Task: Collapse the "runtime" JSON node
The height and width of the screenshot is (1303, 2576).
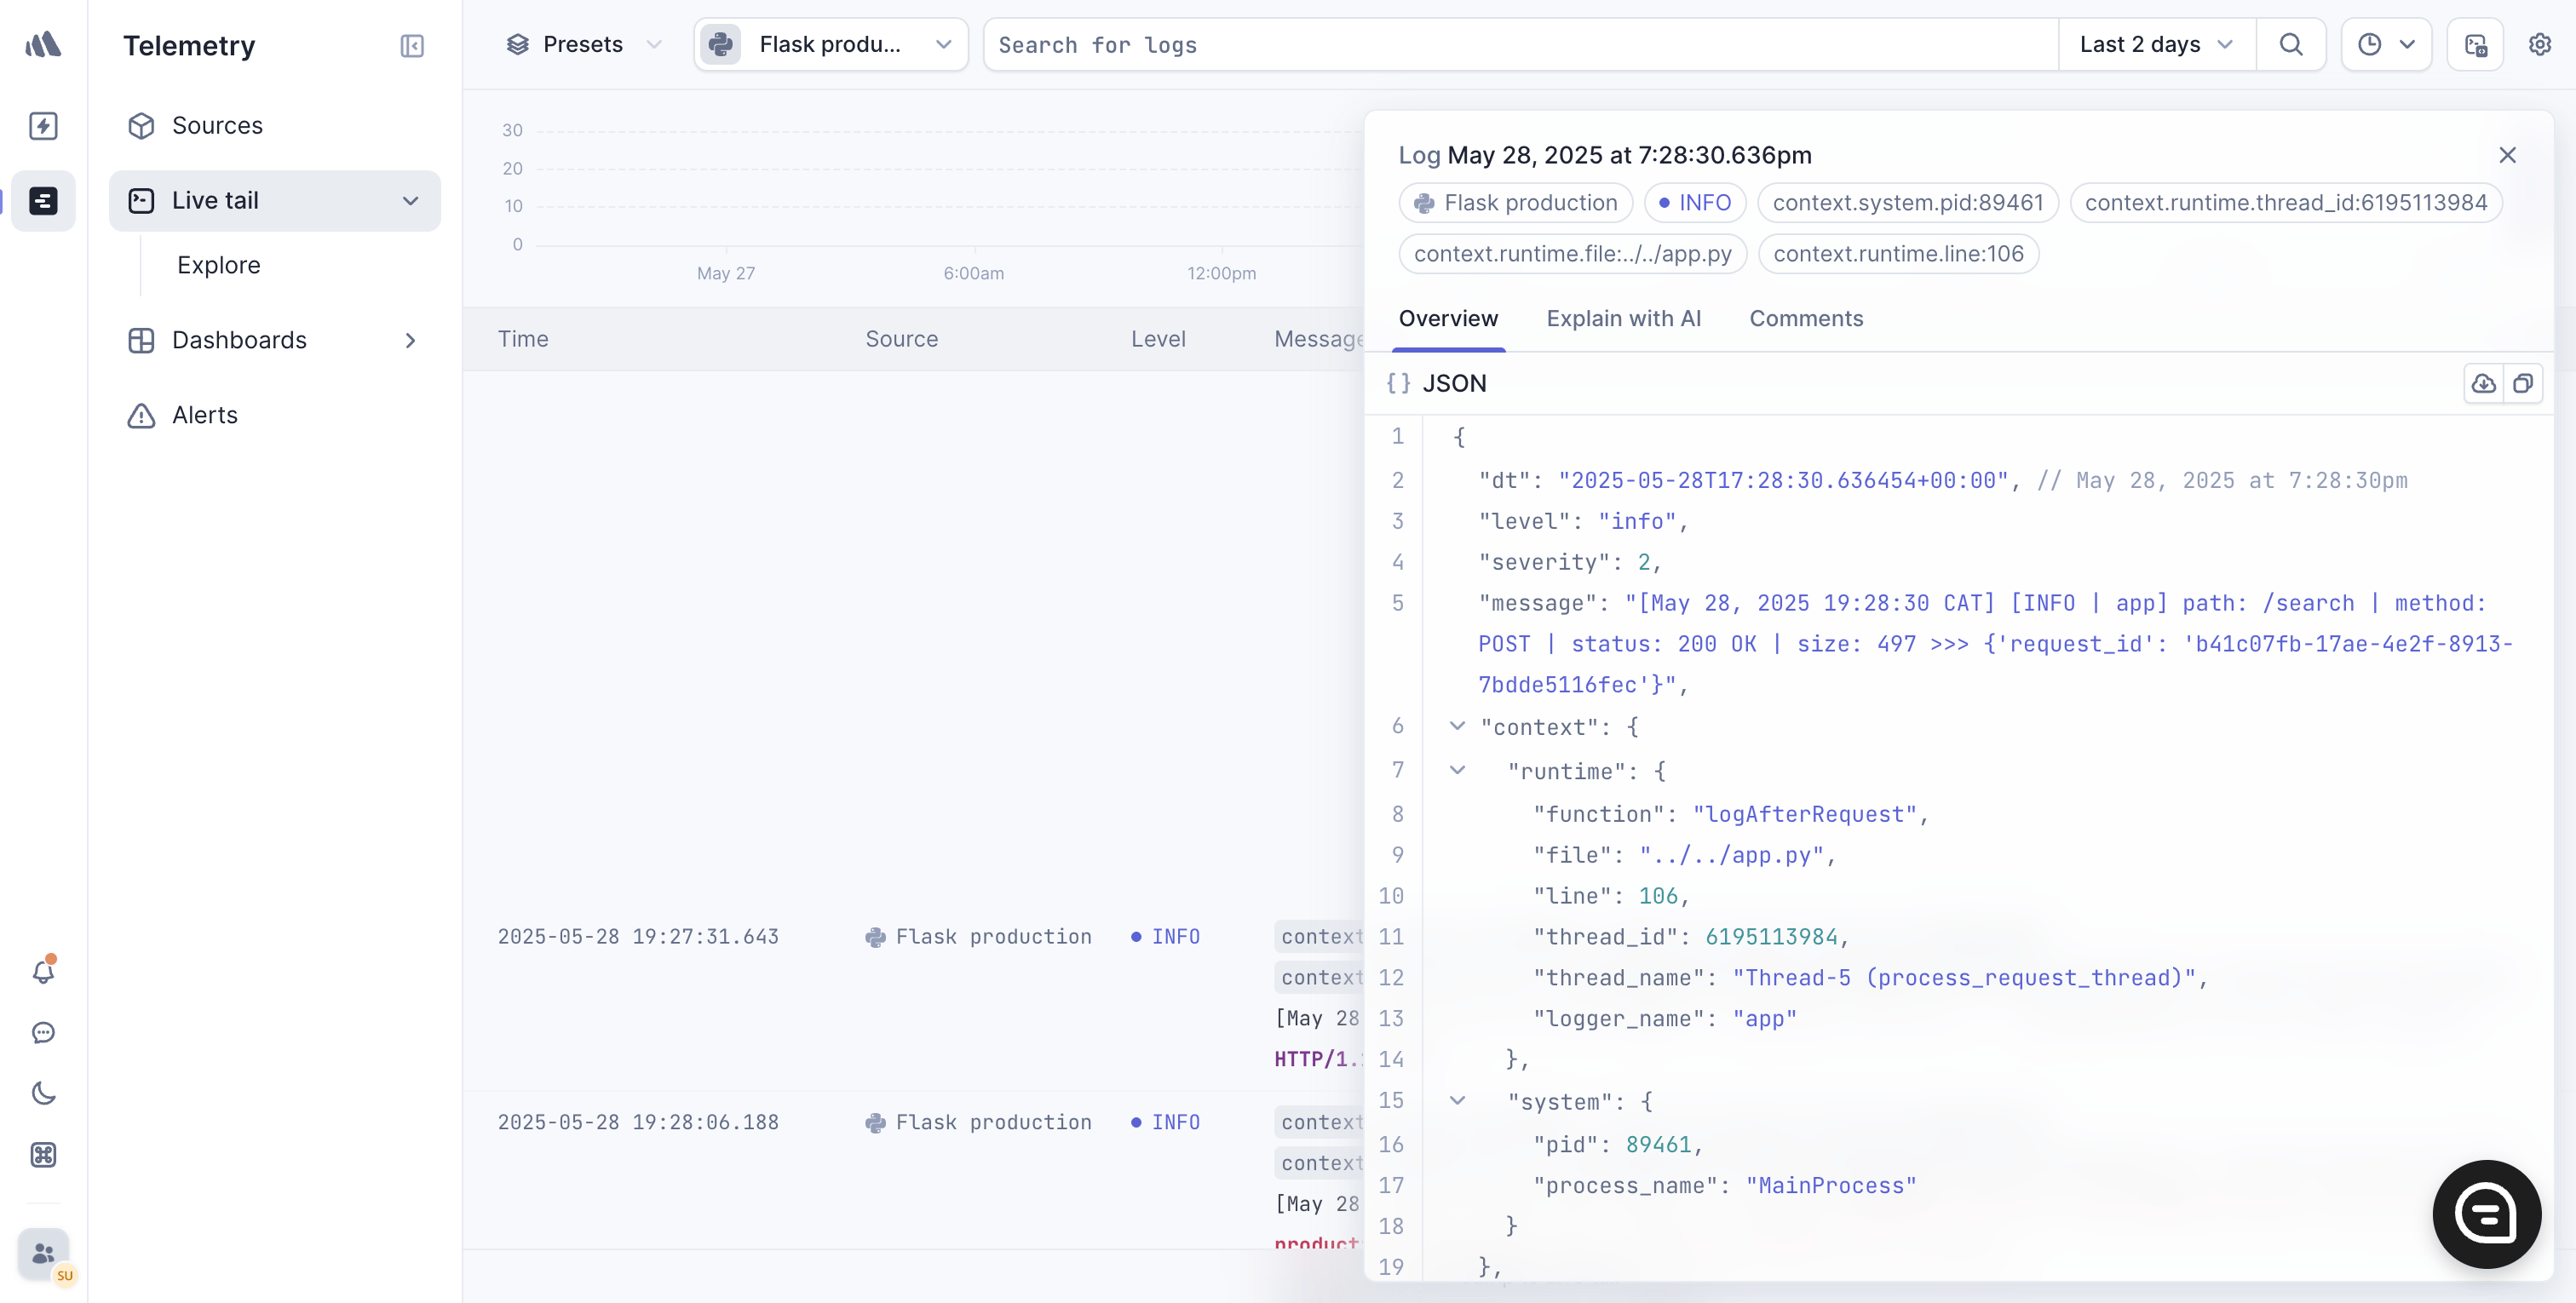Action: coord(1458,770)
